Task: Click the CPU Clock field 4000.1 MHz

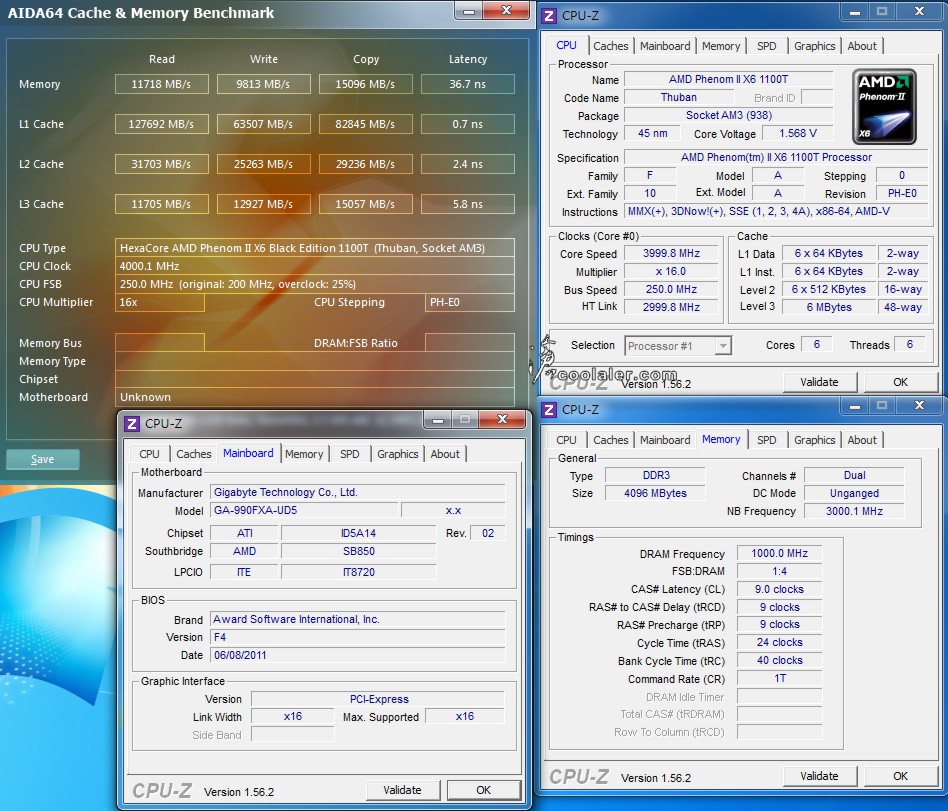Action: pos(314,266)
